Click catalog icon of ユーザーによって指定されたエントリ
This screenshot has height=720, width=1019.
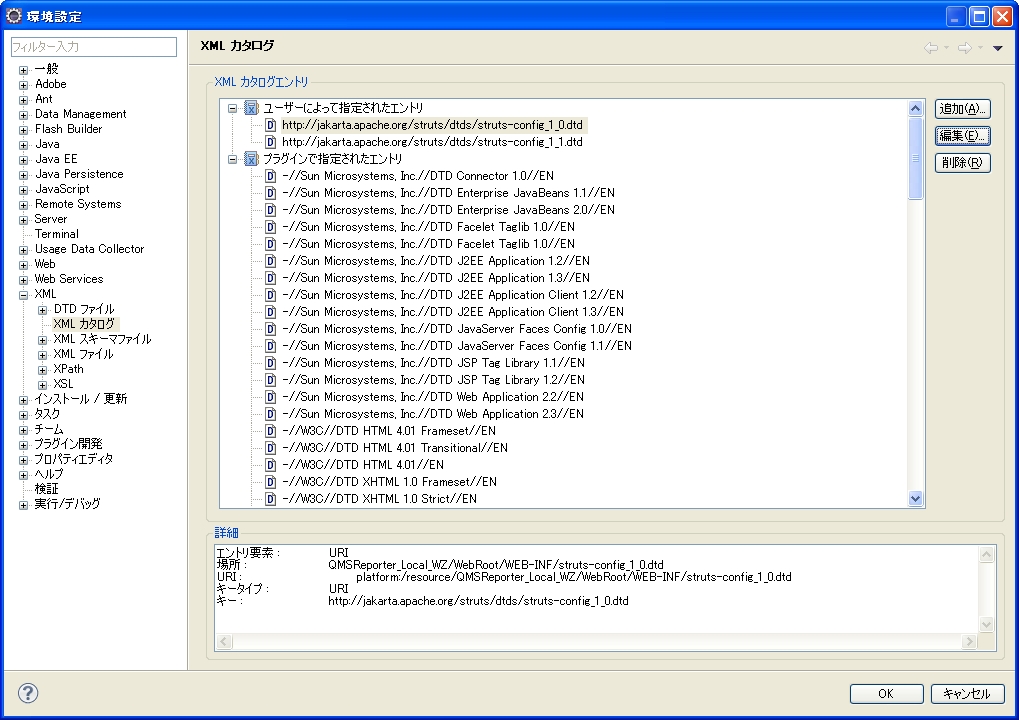click(251, 108)
